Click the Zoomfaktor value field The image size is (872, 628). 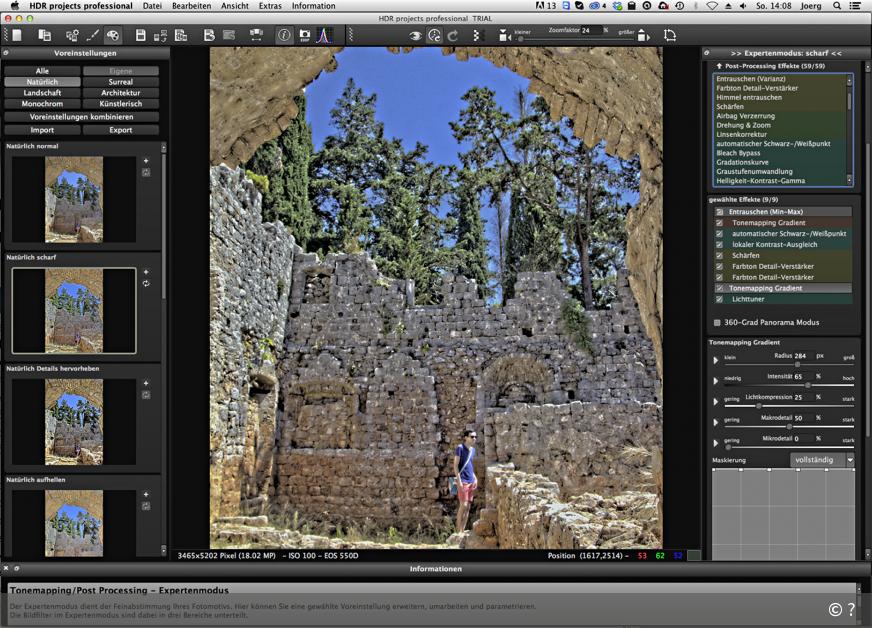coord(591,31)
